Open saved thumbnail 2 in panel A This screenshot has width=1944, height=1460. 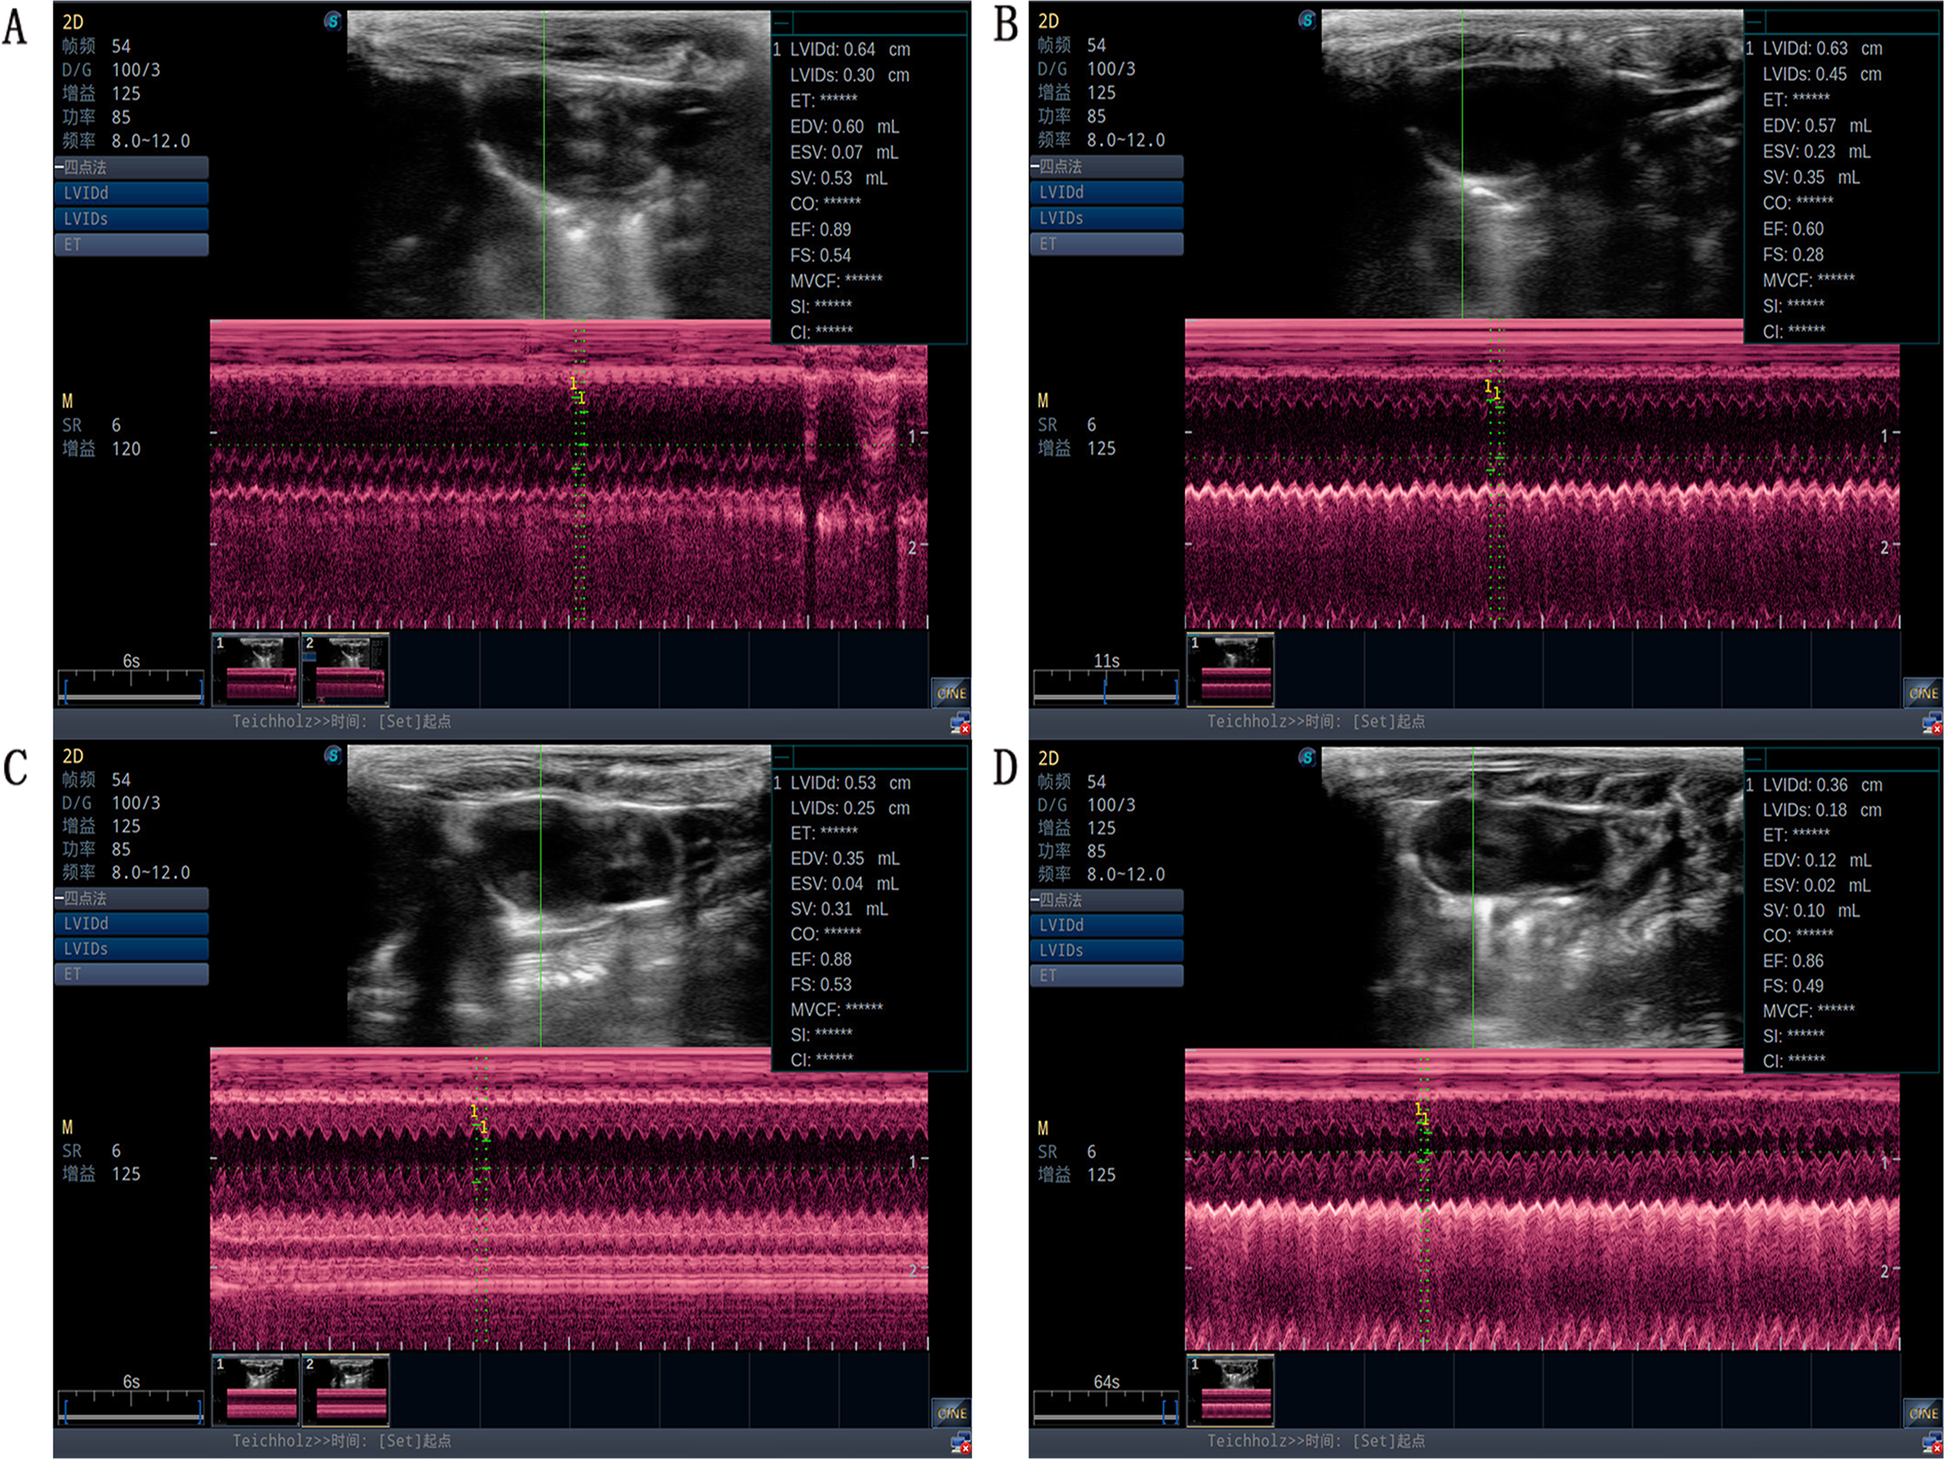coord(345,668)
